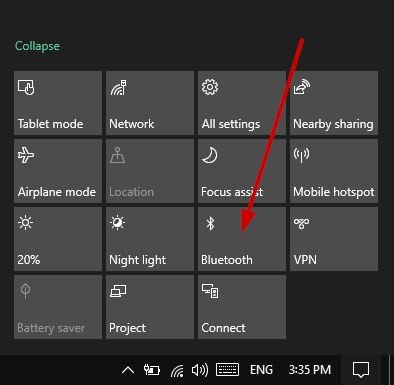Screen dimensions: 394x385
Task: Toggle Tablet mode tile
Action: tap(58, 103)
